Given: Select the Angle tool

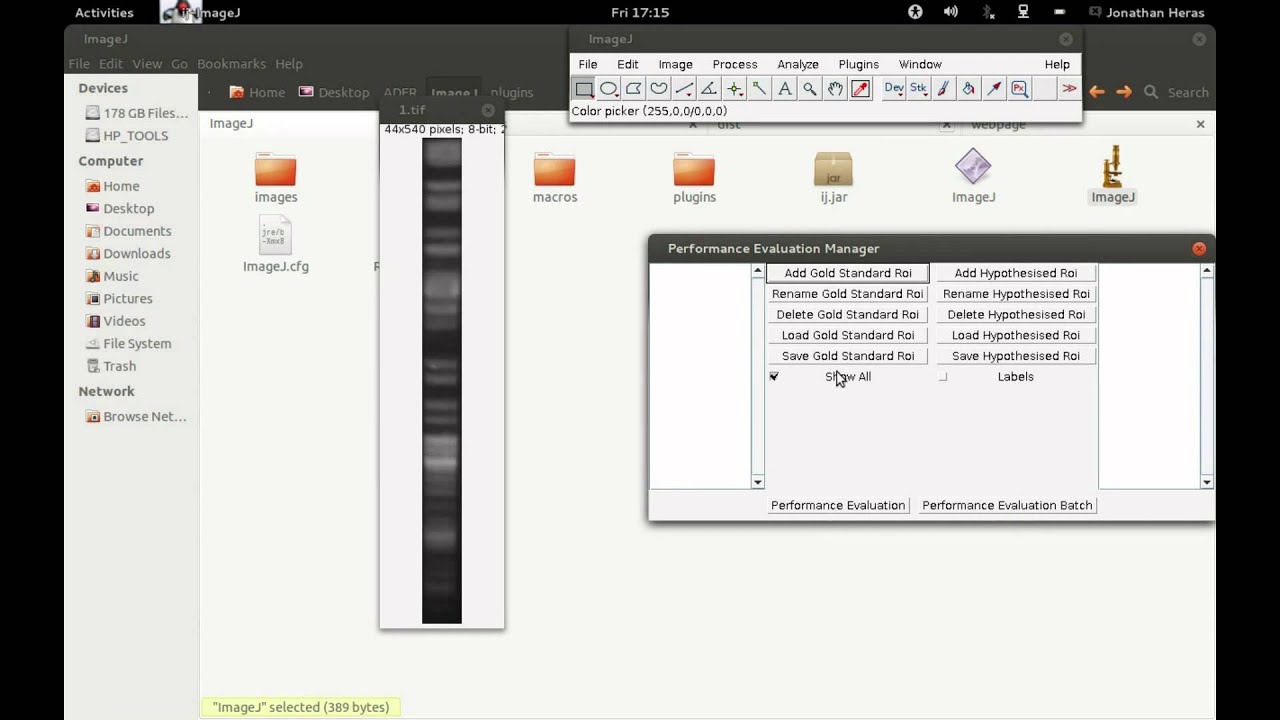Looking at the screenshot, I should (709, 89).
